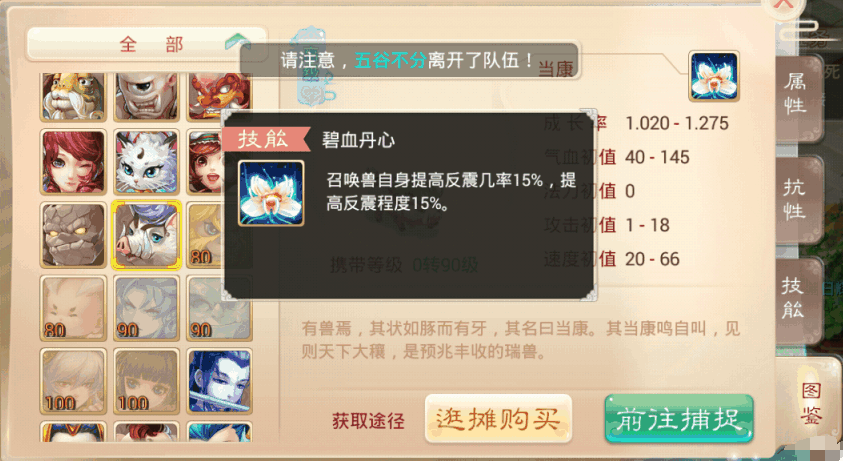Expand the 全部 filter dropdown
The image size is (843, 461).
point(146,43)
